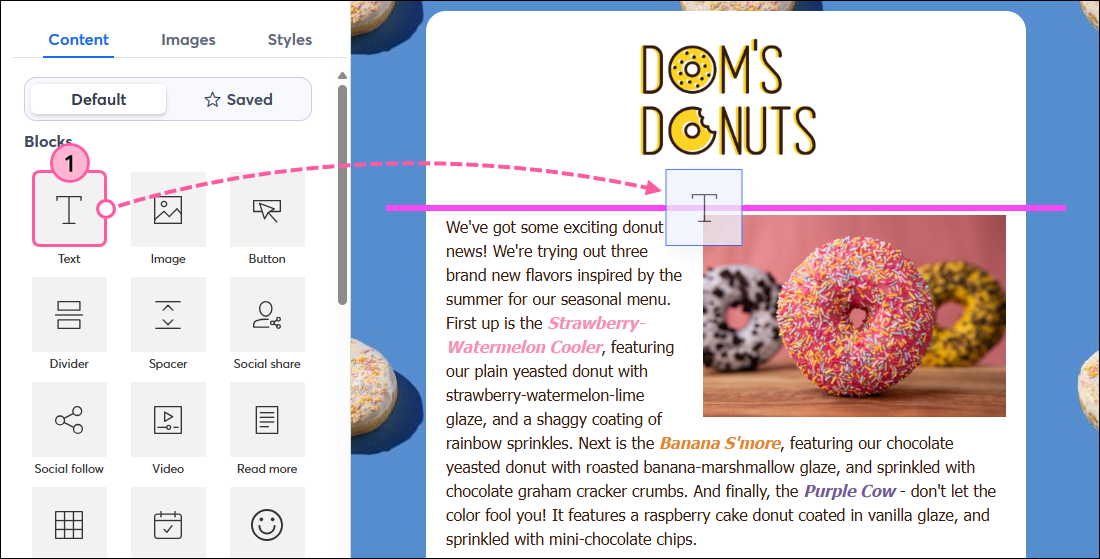Screen dimensions: 1100x559
Task: Choose the Spacer block
Action: 168,314
